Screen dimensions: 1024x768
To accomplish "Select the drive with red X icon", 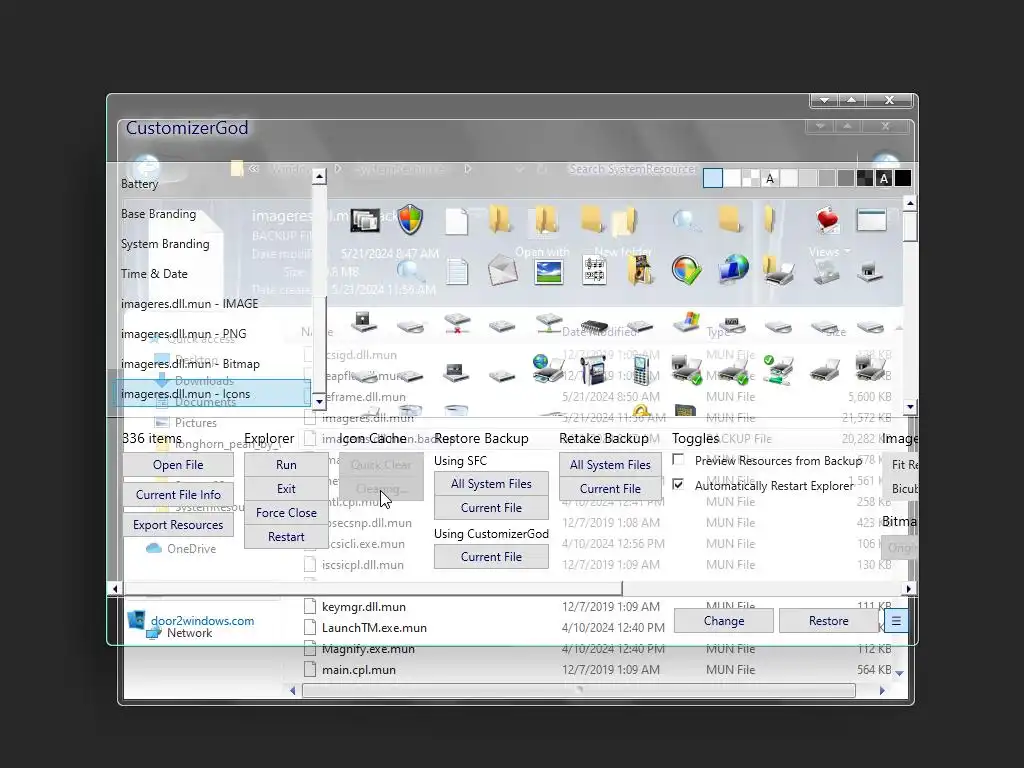I will click(456, 323).
